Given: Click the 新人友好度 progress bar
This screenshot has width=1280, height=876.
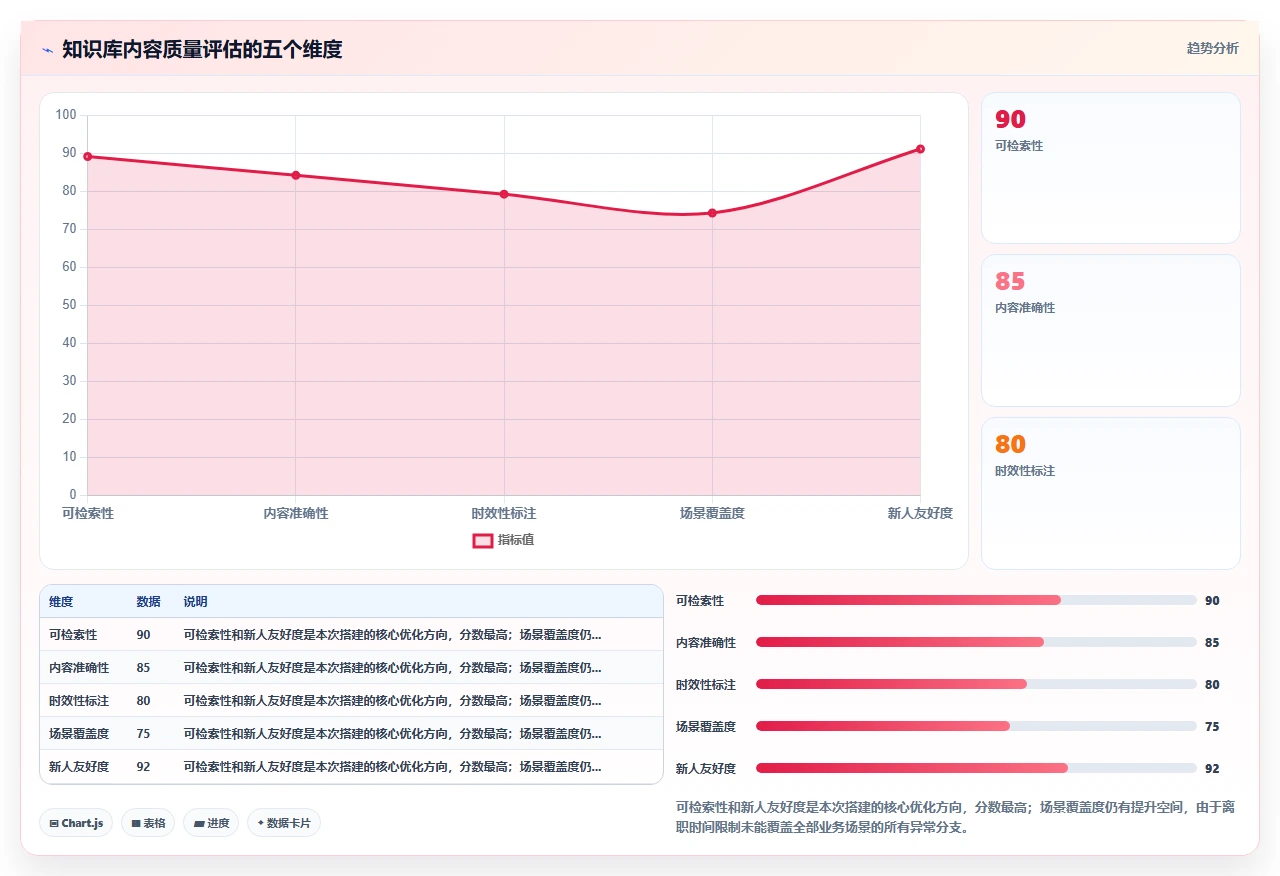Looking at the screenshot, I should coord(976,768).
